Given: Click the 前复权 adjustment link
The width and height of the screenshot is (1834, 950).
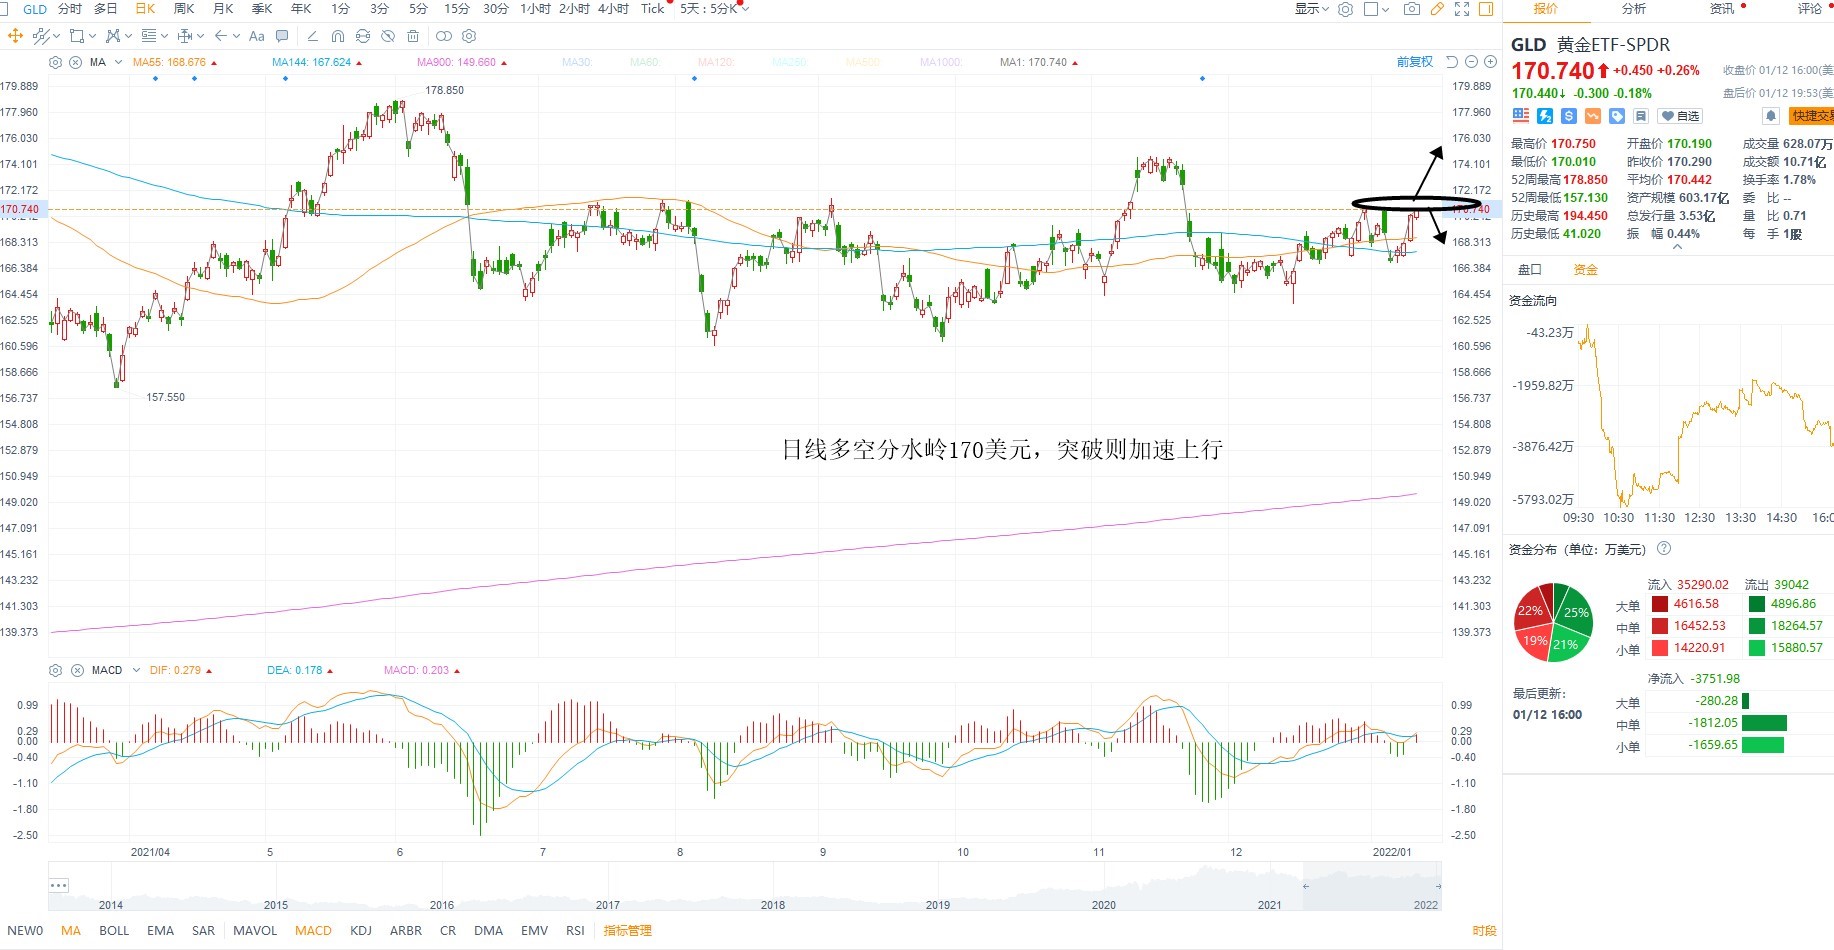Looking at the screenshot, I should pos(1415,62).
